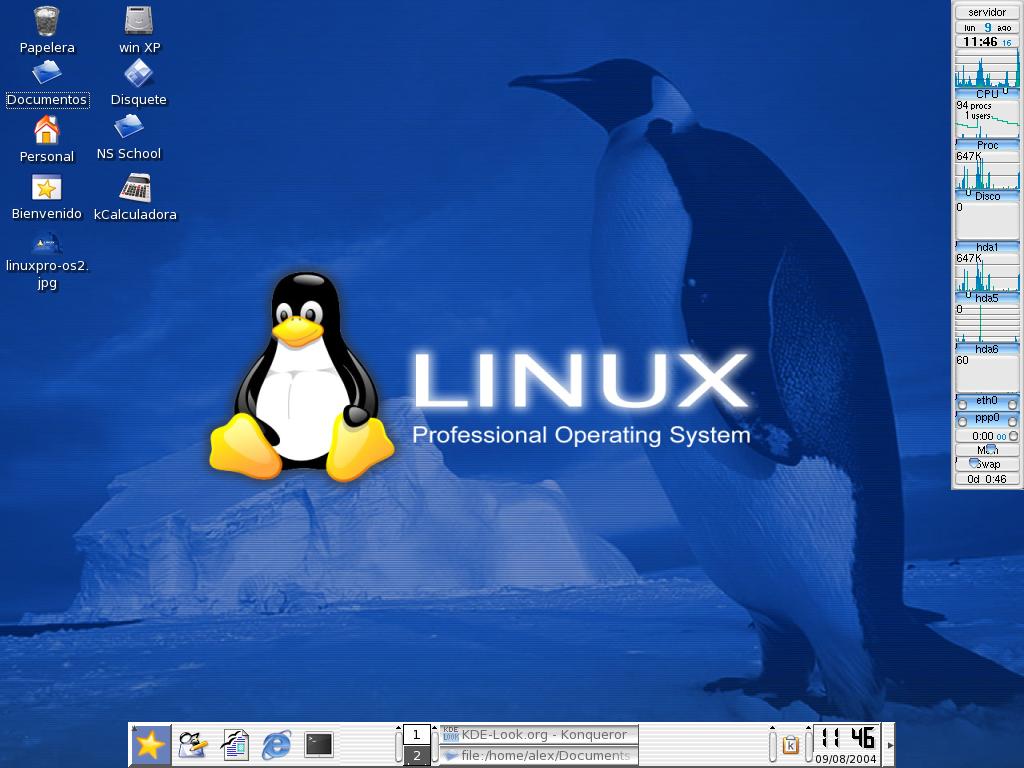Open the Disquete floppy icon
The width and height of the screenshot is (1024, 768).
pos(138,73)
